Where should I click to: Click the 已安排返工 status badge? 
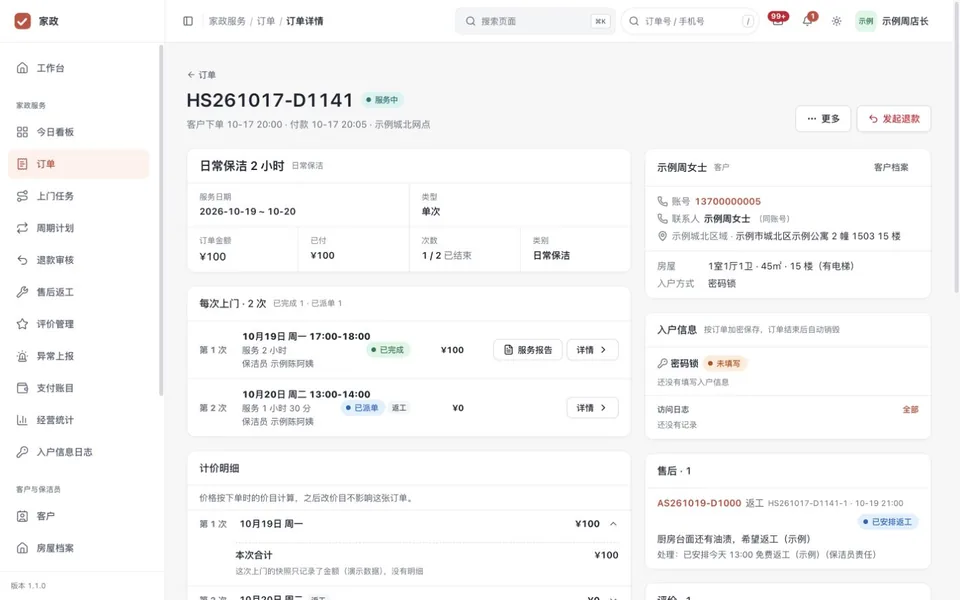tap(887, 522)
